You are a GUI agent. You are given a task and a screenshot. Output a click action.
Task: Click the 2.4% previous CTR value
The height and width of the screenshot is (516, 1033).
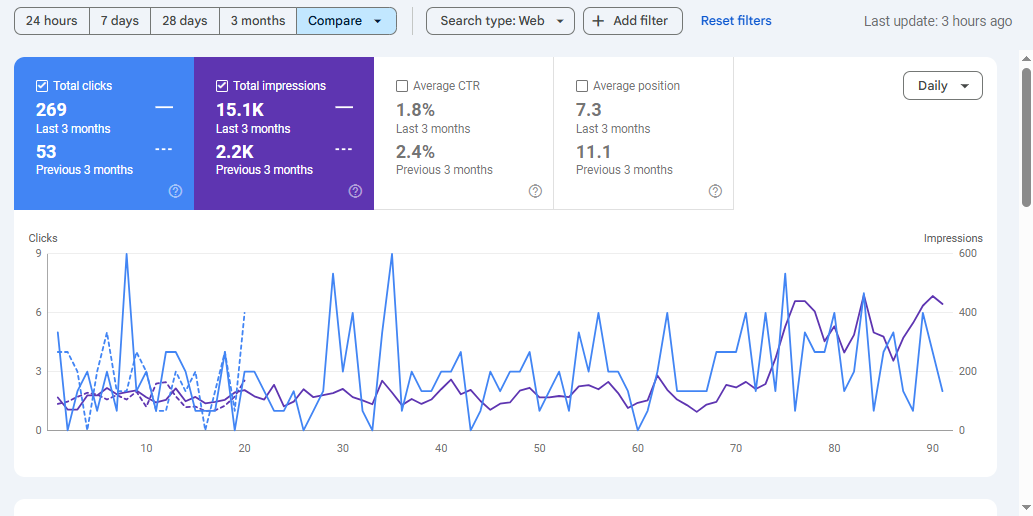coord(415,152)
